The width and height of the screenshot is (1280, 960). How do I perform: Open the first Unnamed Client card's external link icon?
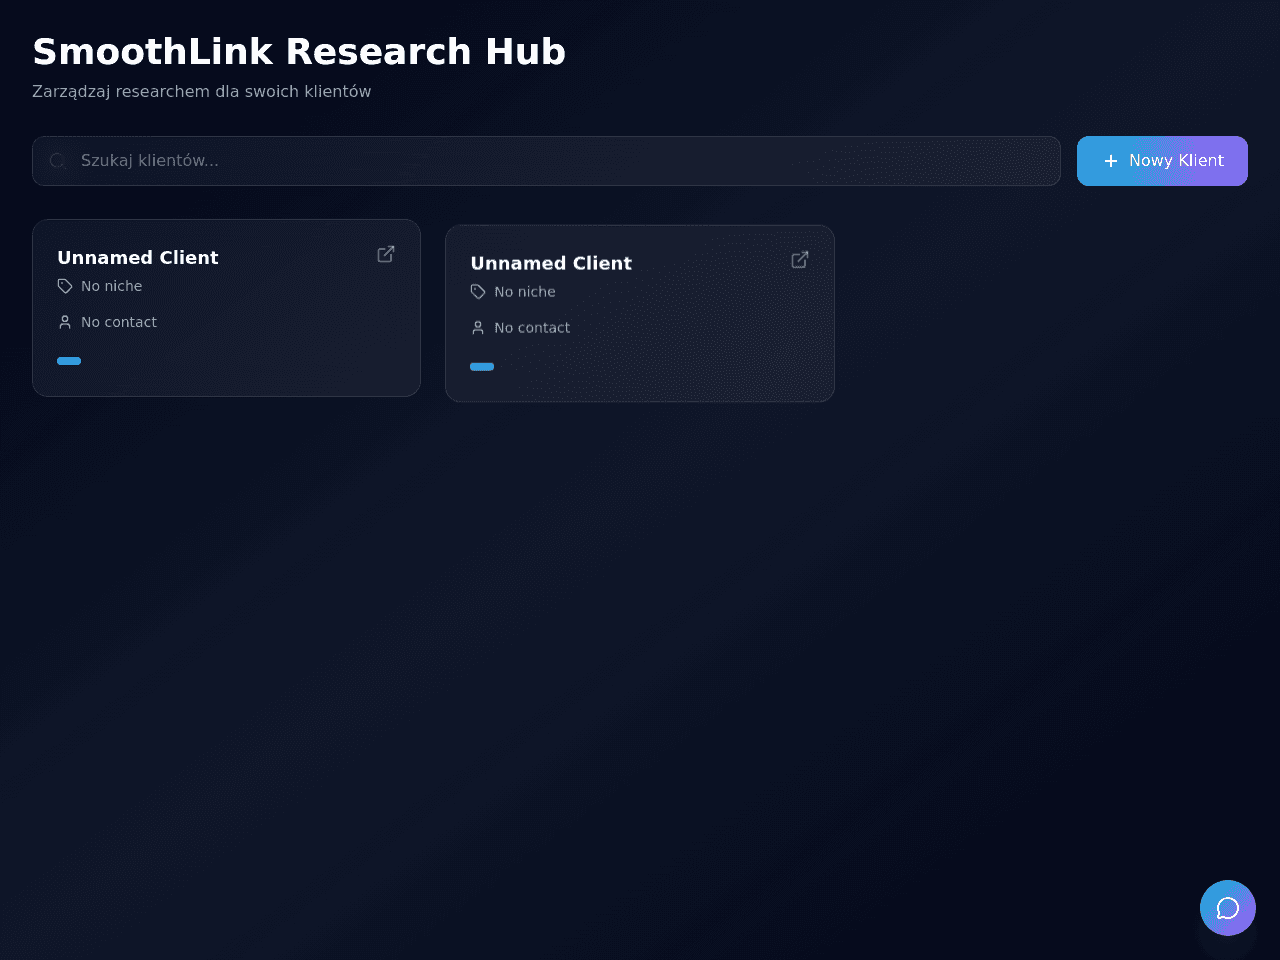point(386,254)
